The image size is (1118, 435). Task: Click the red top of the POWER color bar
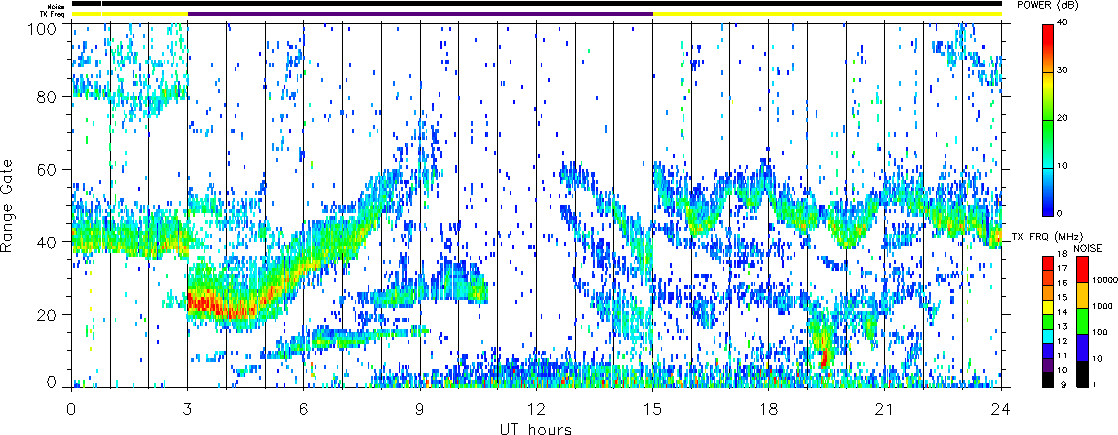pyautogui.click(x=1048, y=28)
